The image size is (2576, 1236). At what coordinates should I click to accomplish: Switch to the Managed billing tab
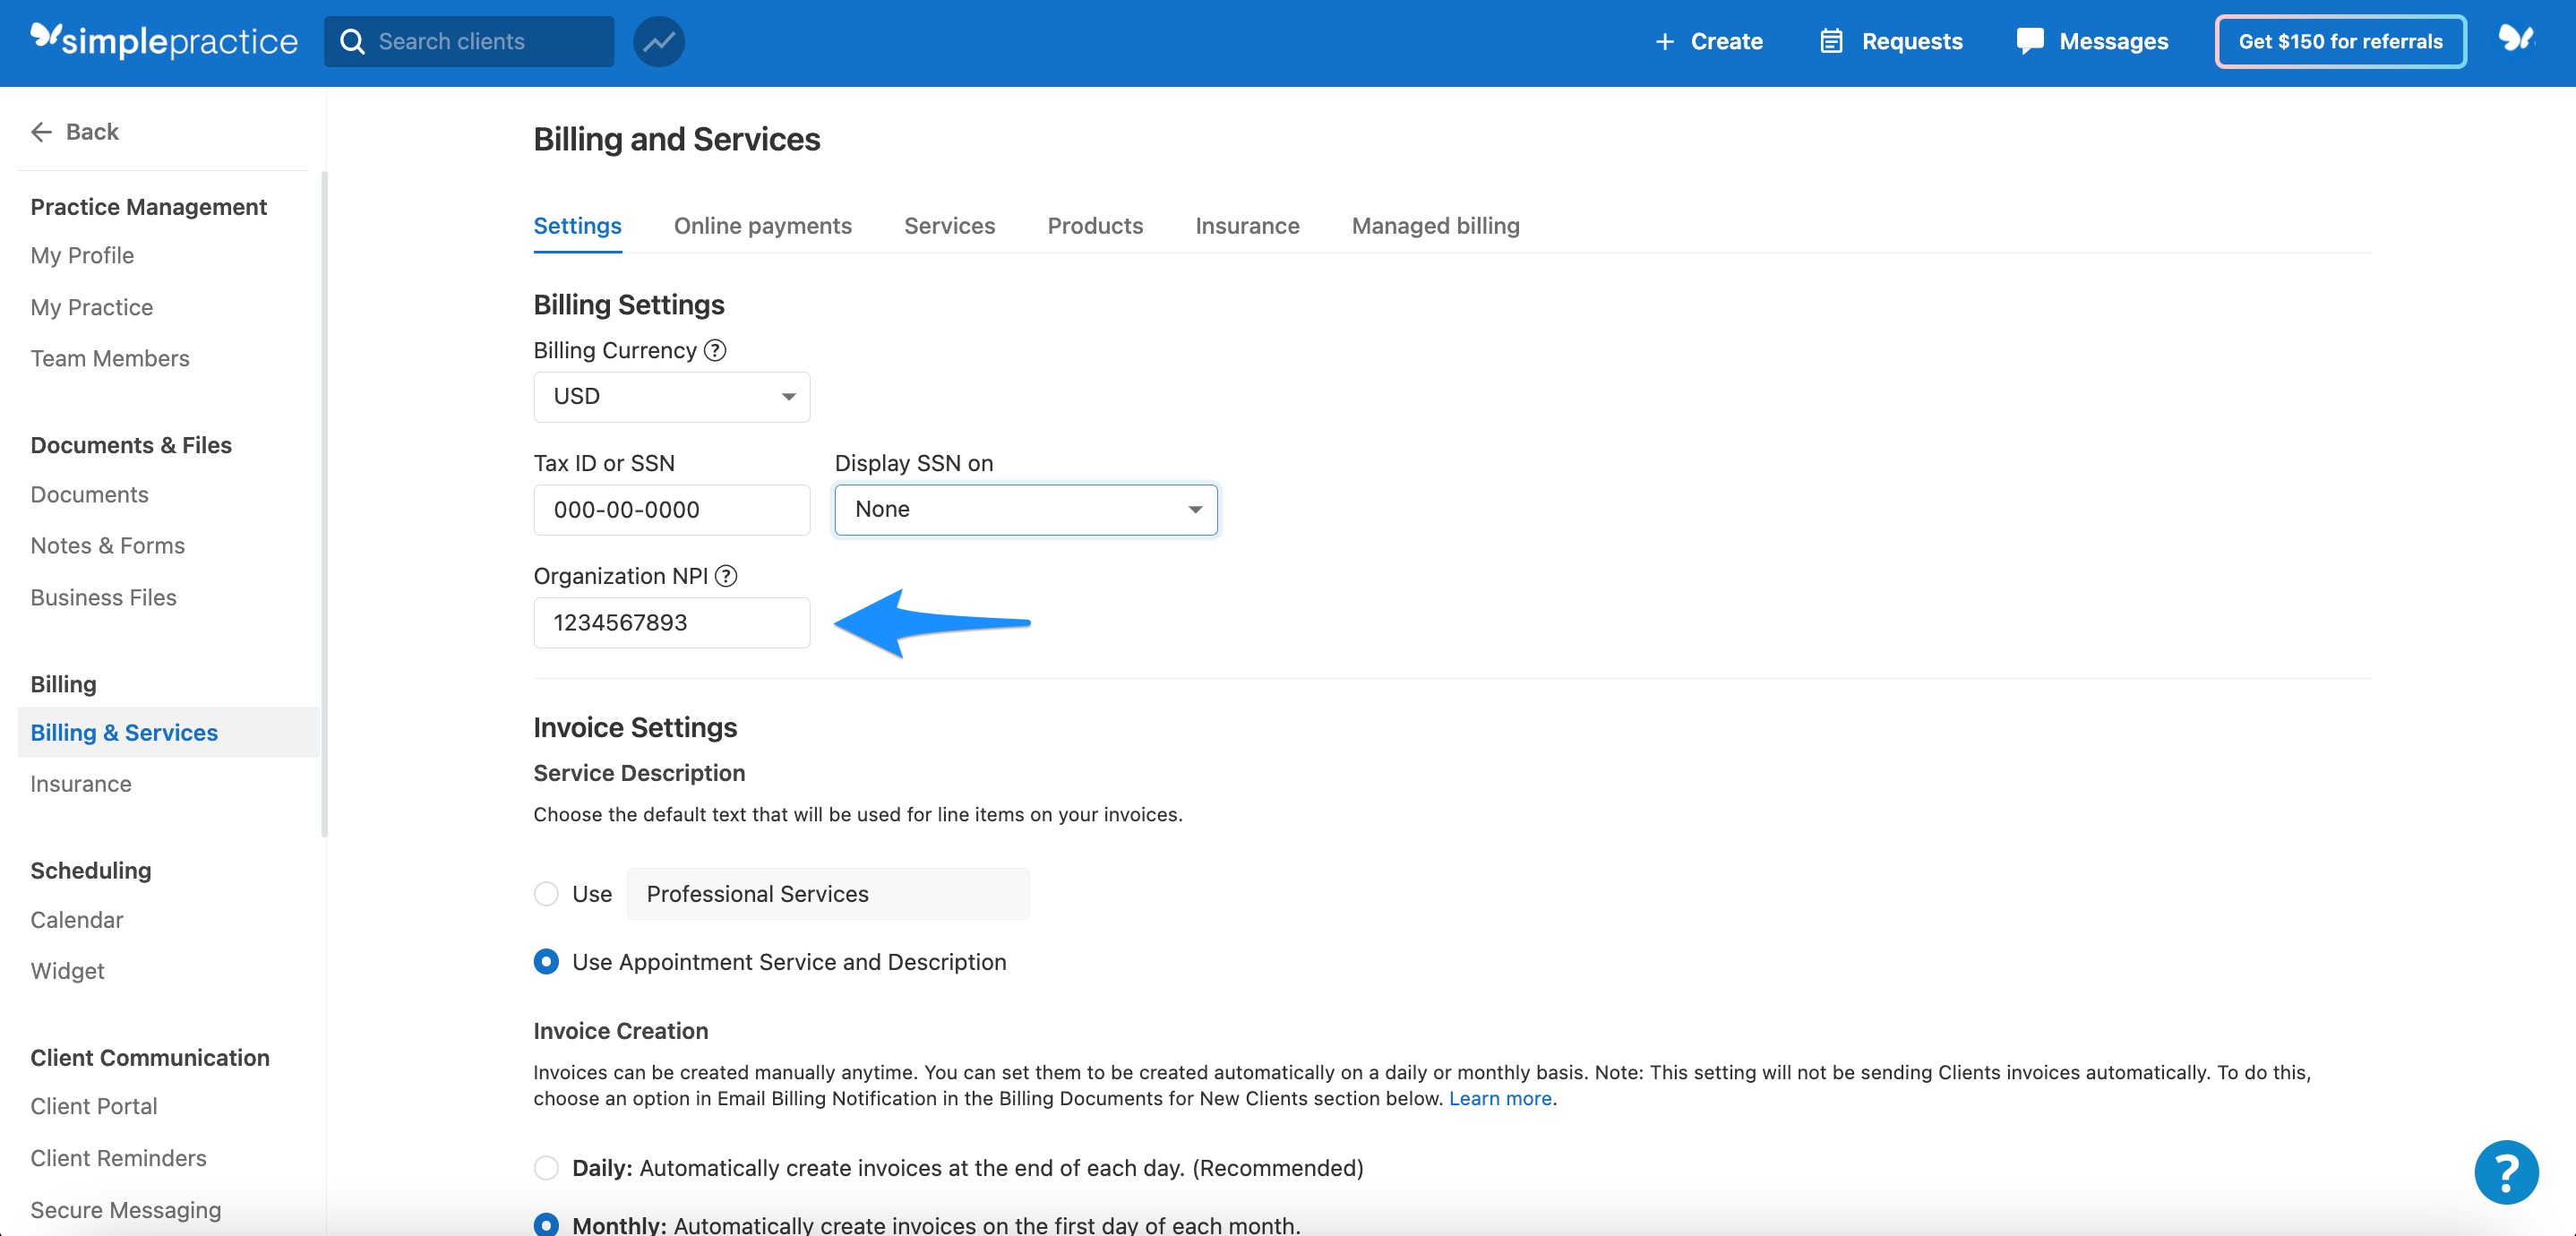(1435, 225)
